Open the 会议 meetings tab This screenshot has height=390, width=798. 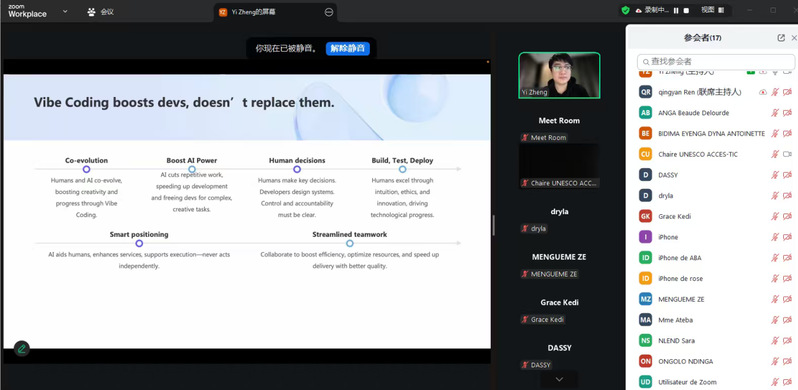[x=101, y=12]
